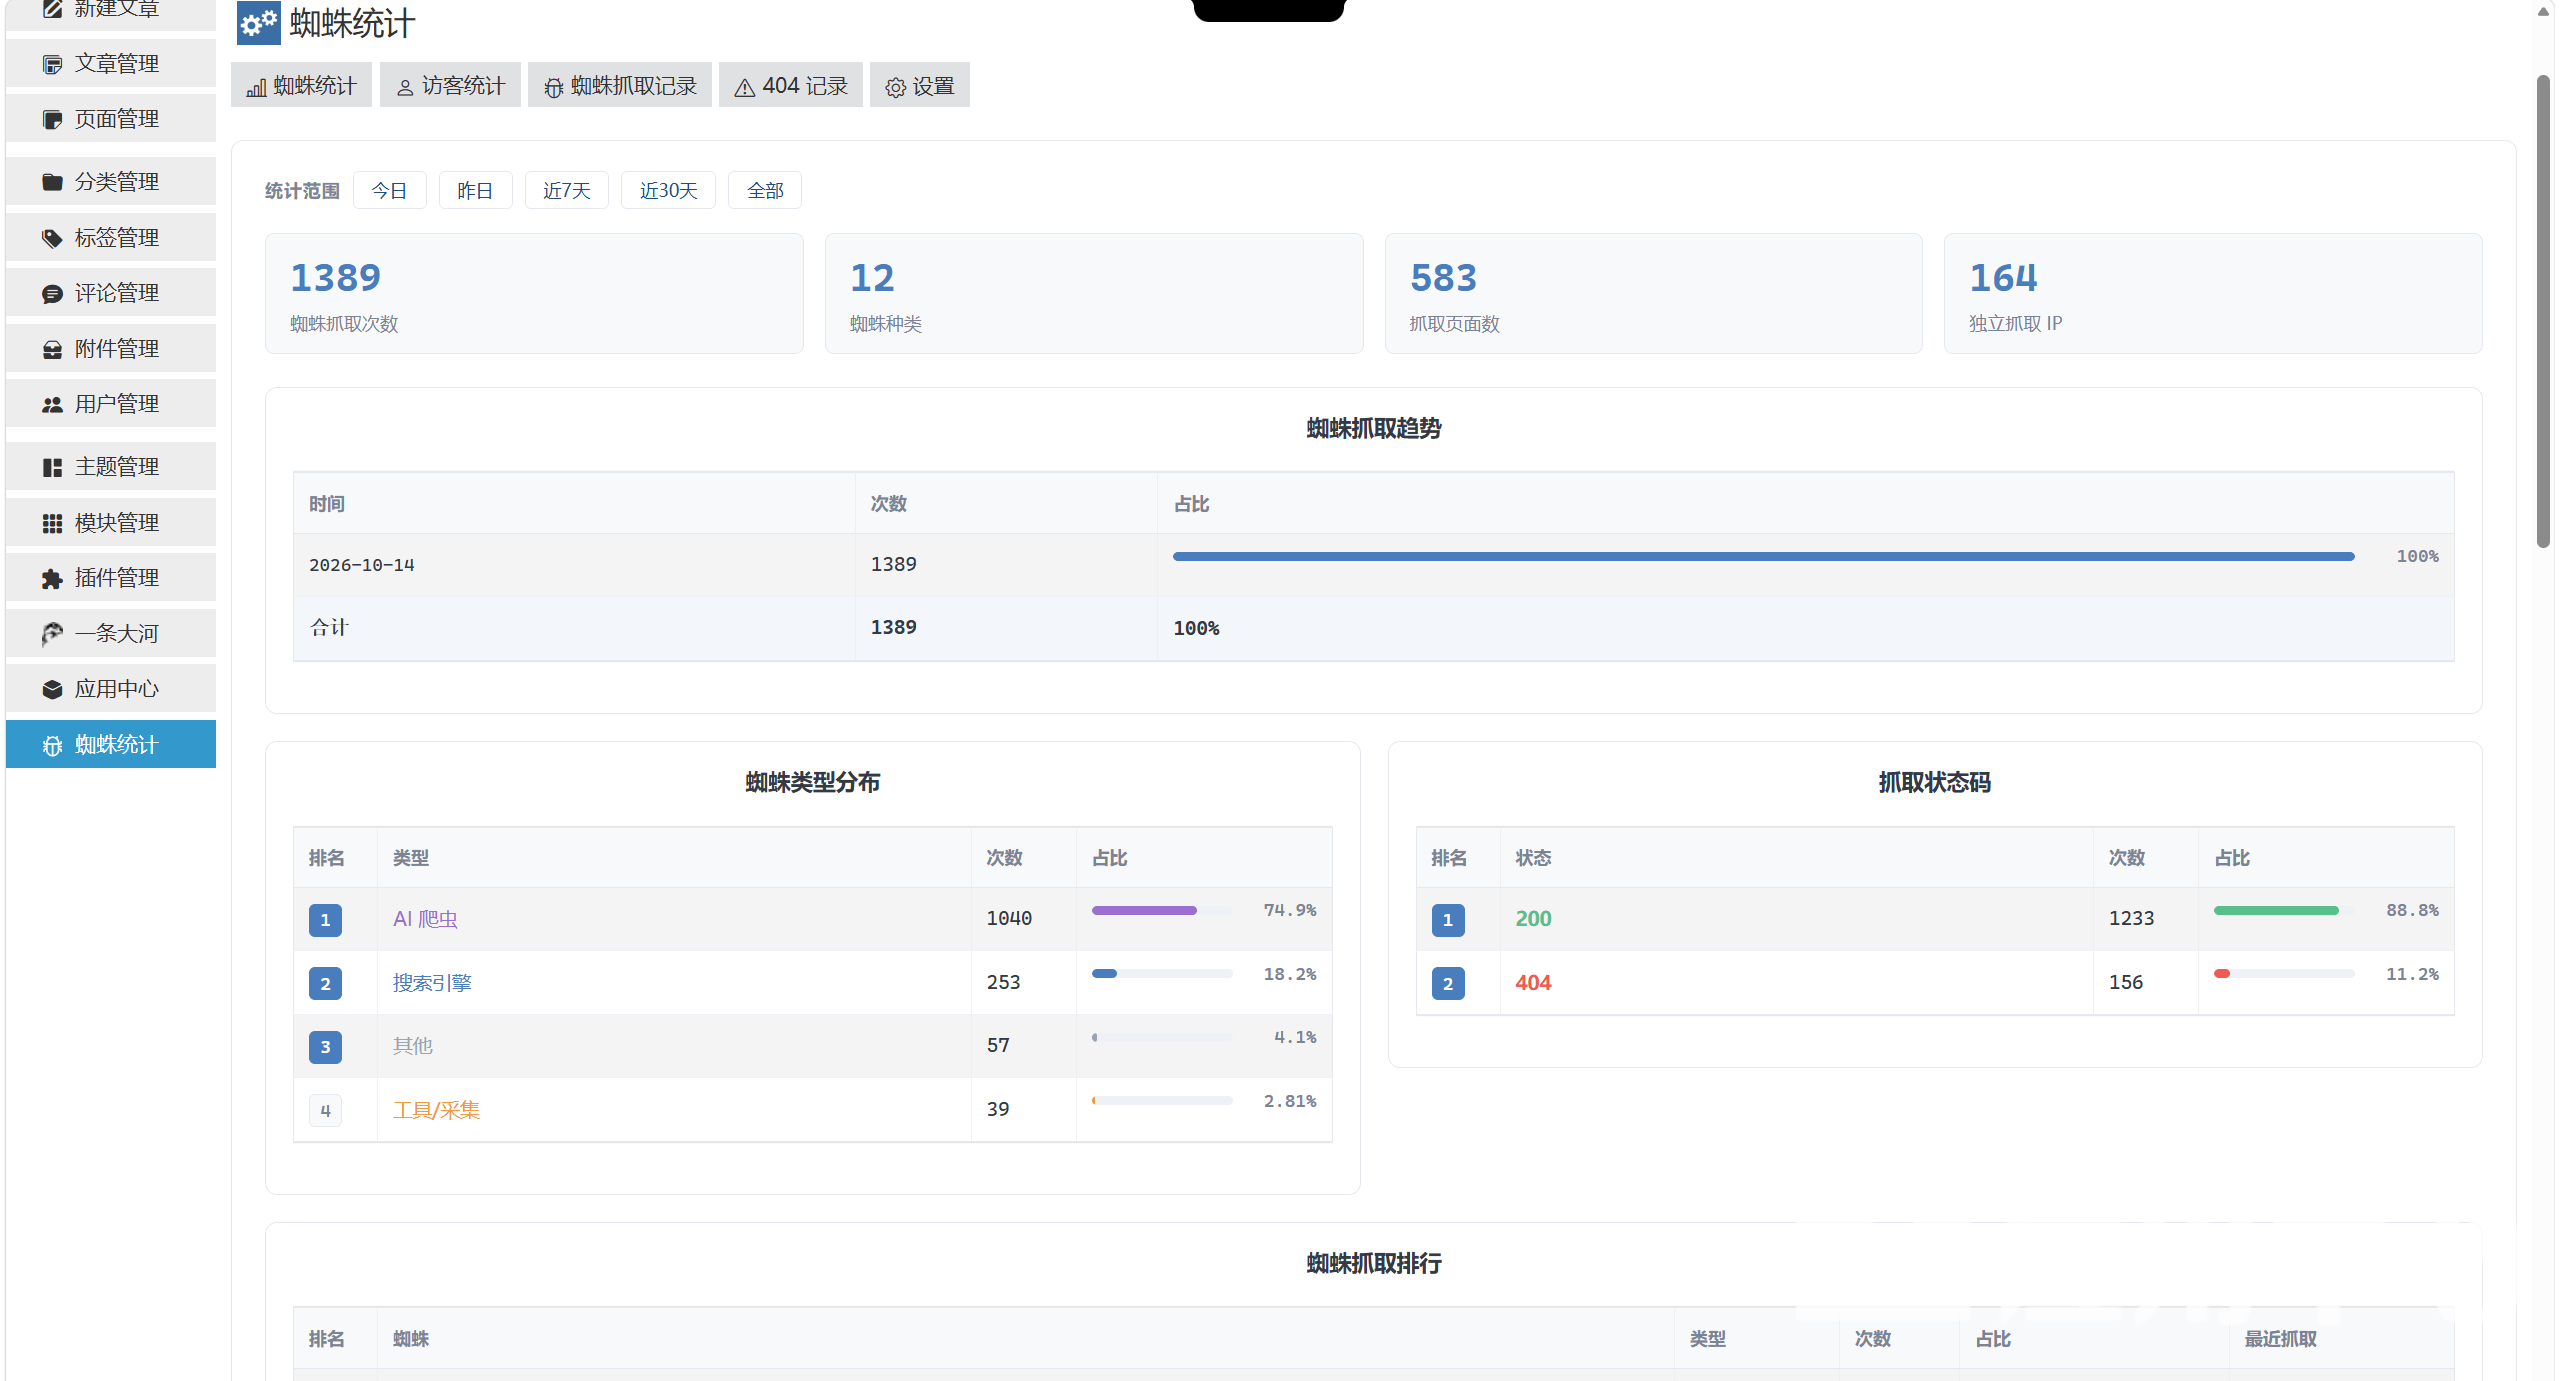Screen dimensions: 2559x1381
Task: Click the 164 独立抓取 IP card
Action: (x=2213, y=294)
